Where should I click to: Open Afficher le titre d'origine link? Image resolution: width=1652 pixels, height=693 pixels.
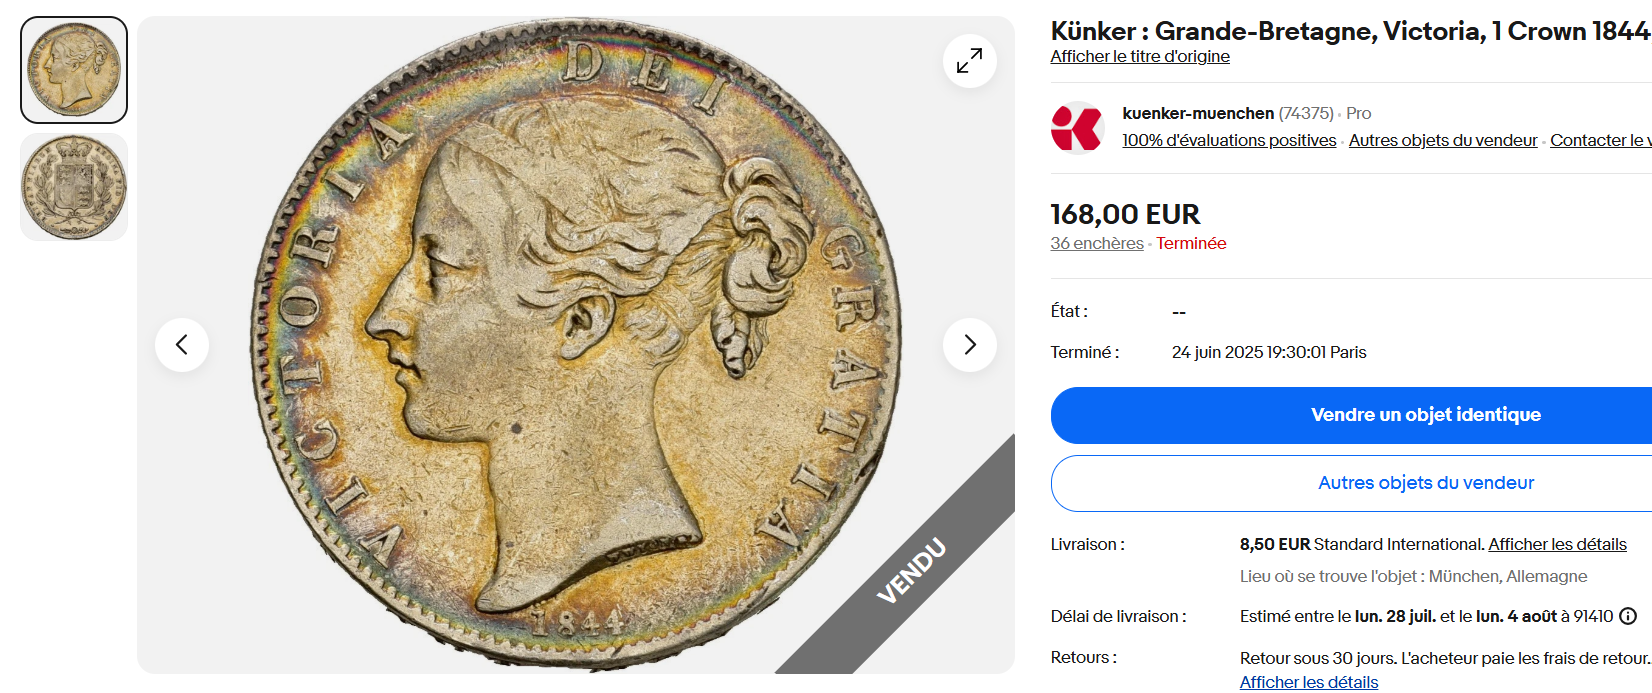coord(1140,57)
